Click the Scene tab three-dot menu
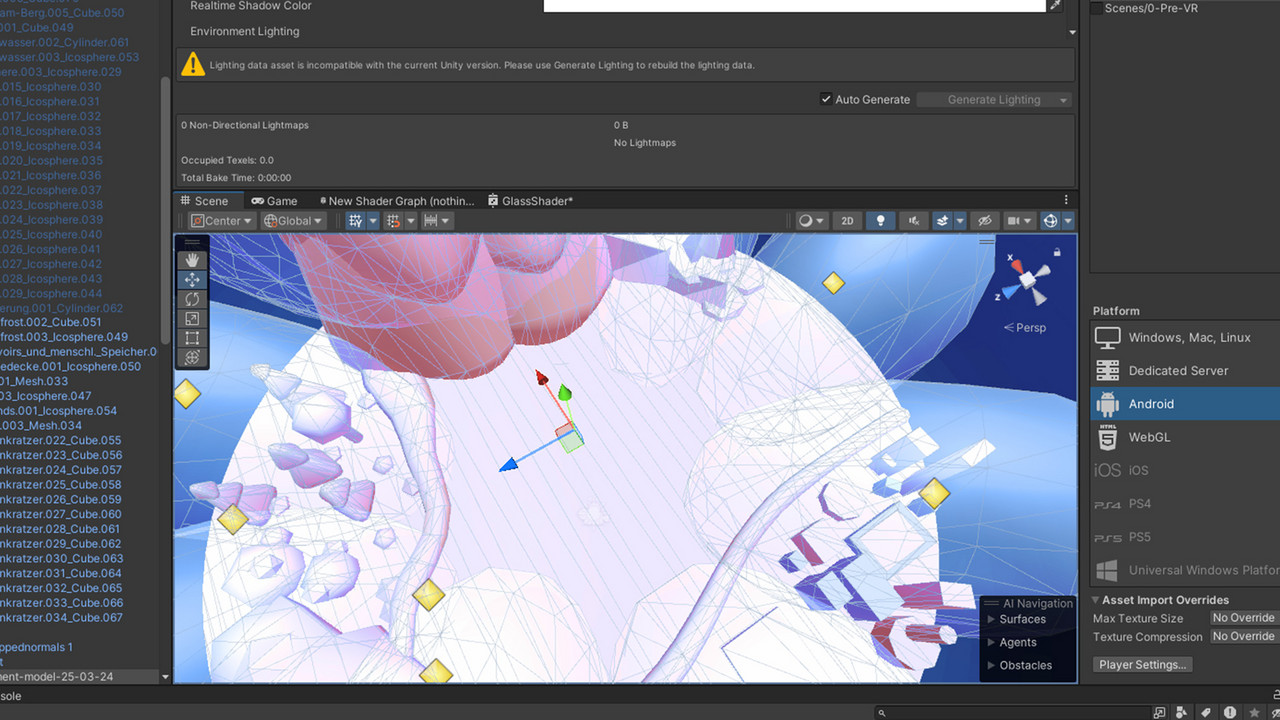 (x=1066, y=200)
